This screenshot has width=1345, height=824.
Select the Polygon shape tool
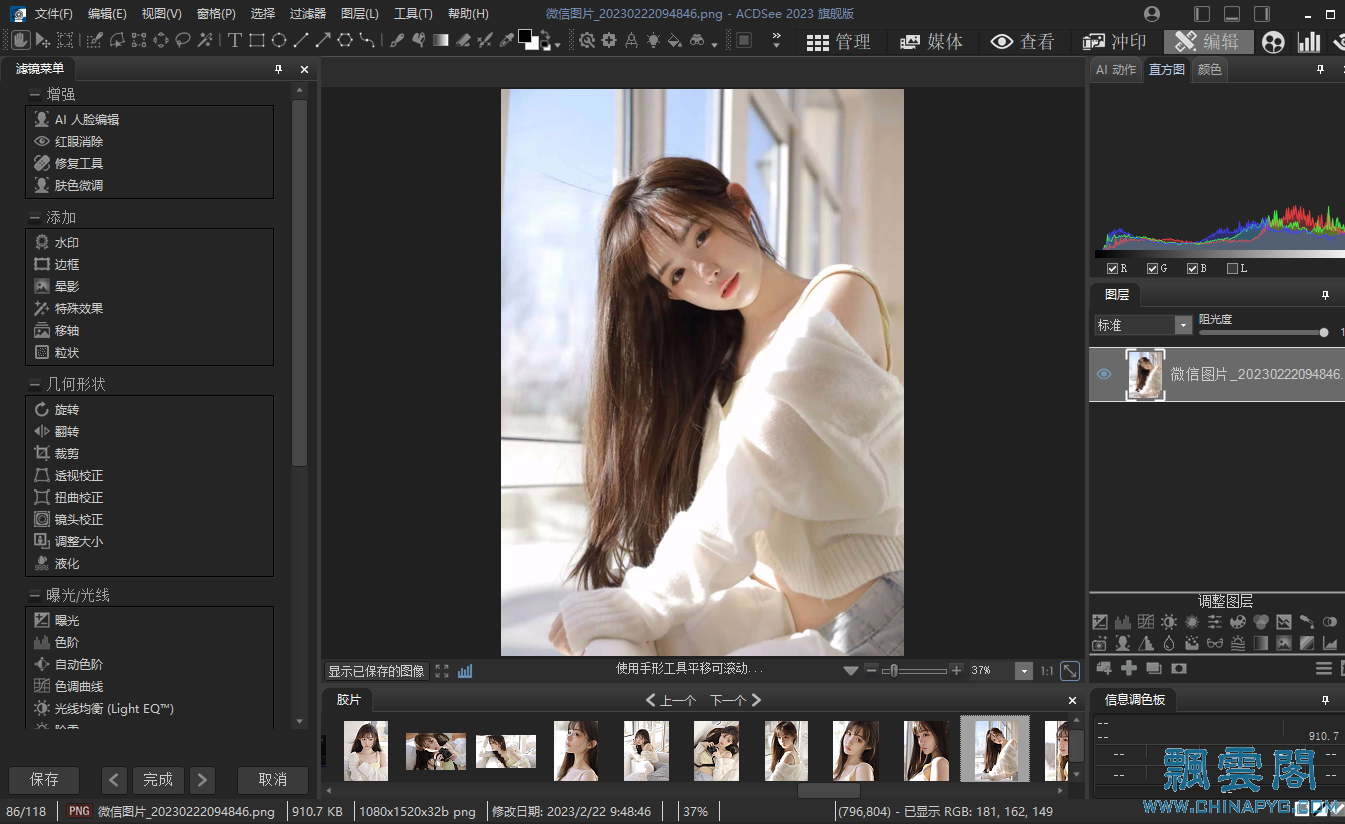tap(345, 40)
